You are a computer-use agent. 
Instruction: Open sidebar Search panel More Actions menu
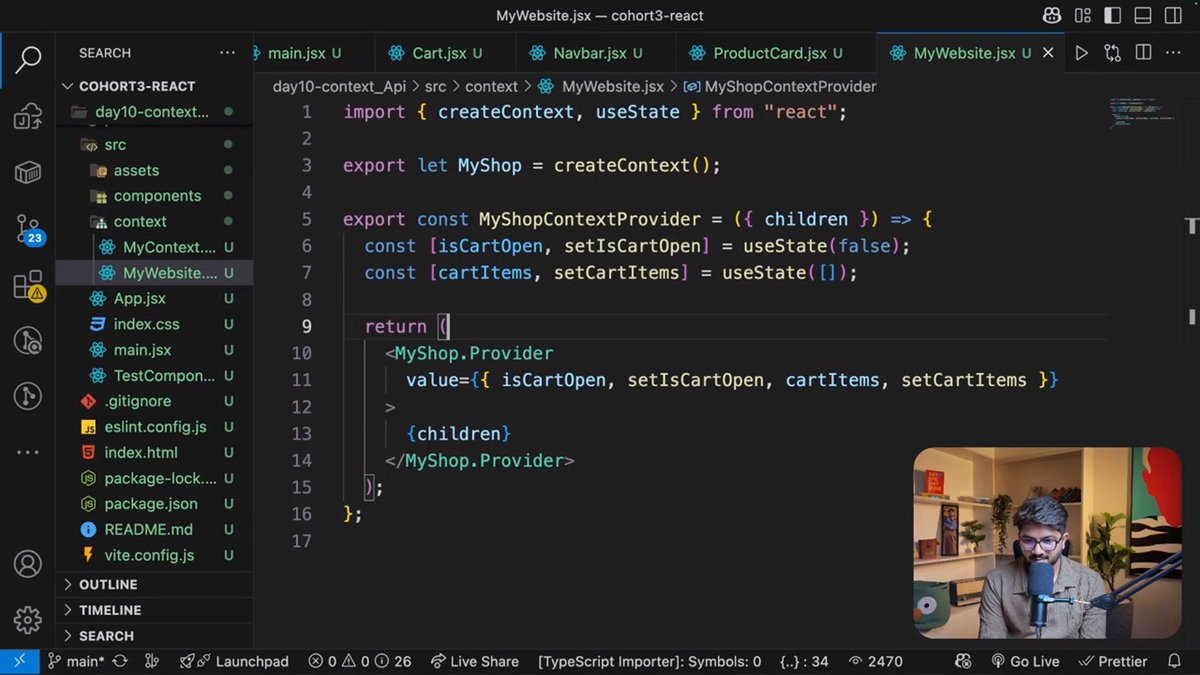228,53
